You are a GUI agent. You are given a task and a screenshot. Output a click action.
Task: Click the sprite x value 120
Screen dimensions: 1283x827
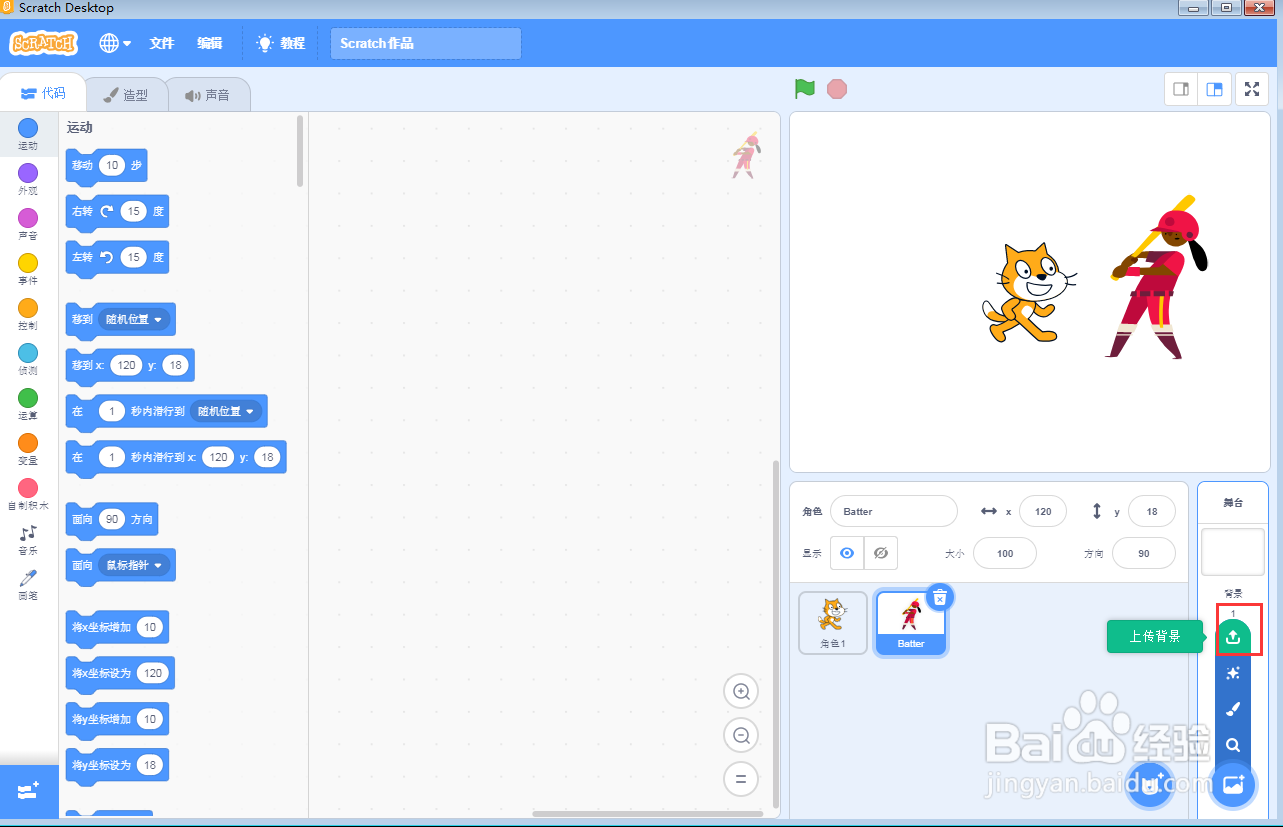point(1043,511)
